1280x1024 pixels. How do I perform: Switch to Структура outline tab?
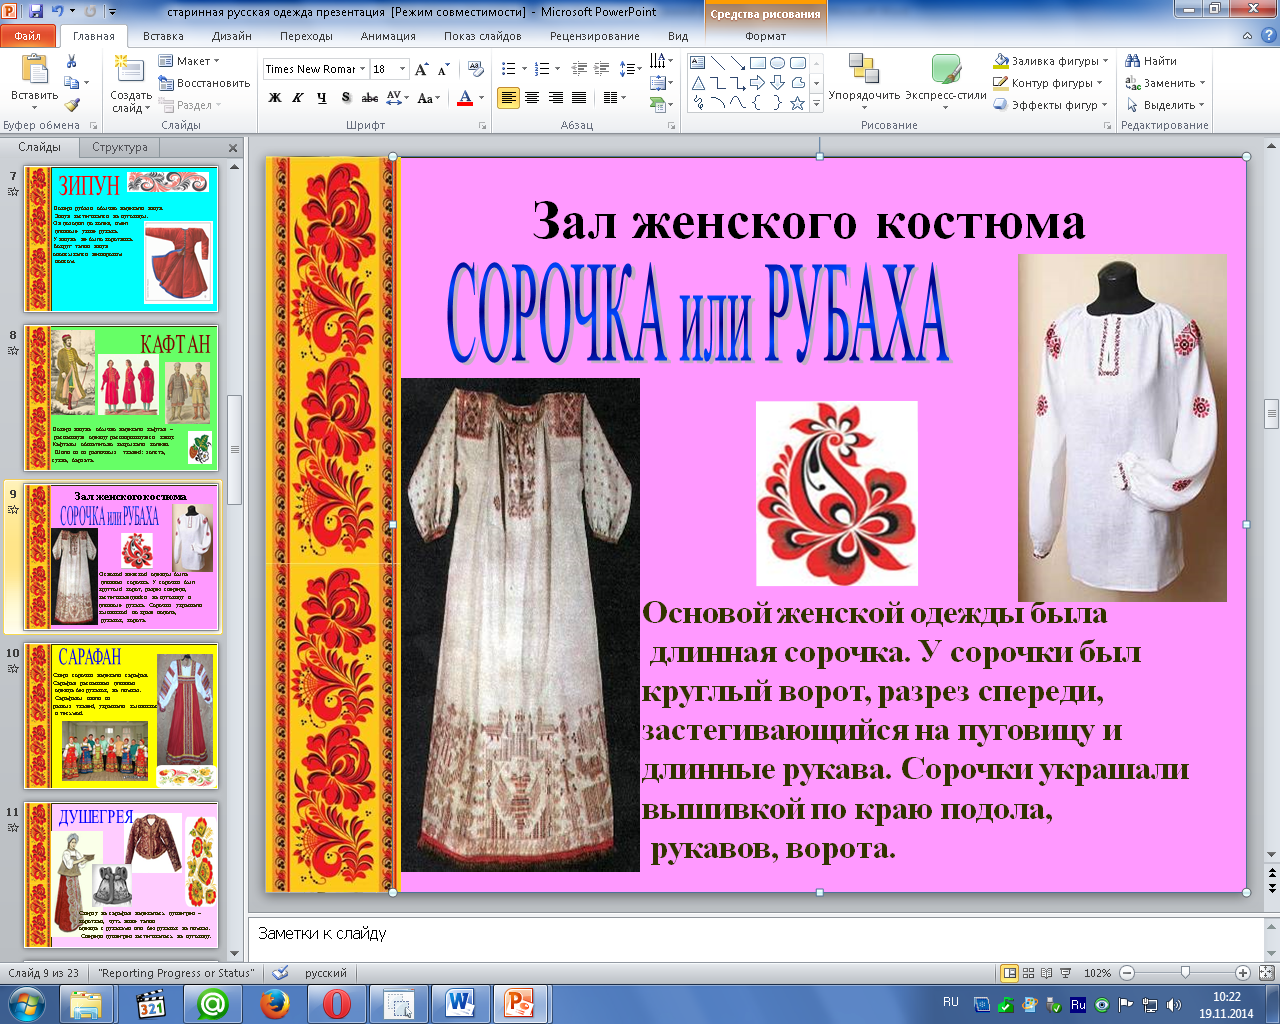pyautogui.click(x=120, y=147)
